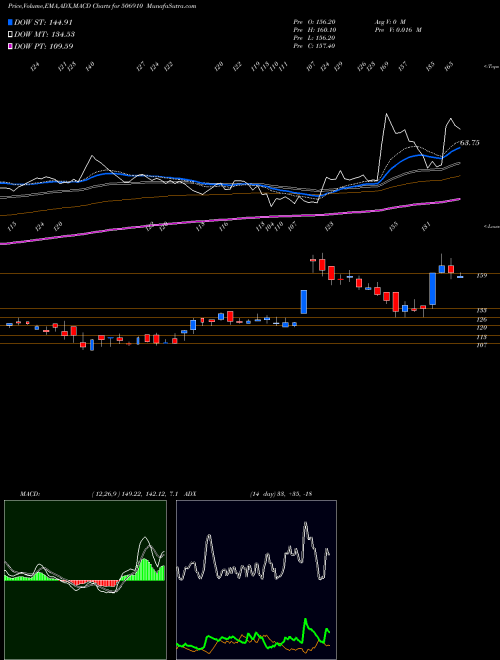Select the 'DOW MT: 134.53' legend text
Viewport: 500px width, 660px height.
pyautogui.click(x=45, y=35)
